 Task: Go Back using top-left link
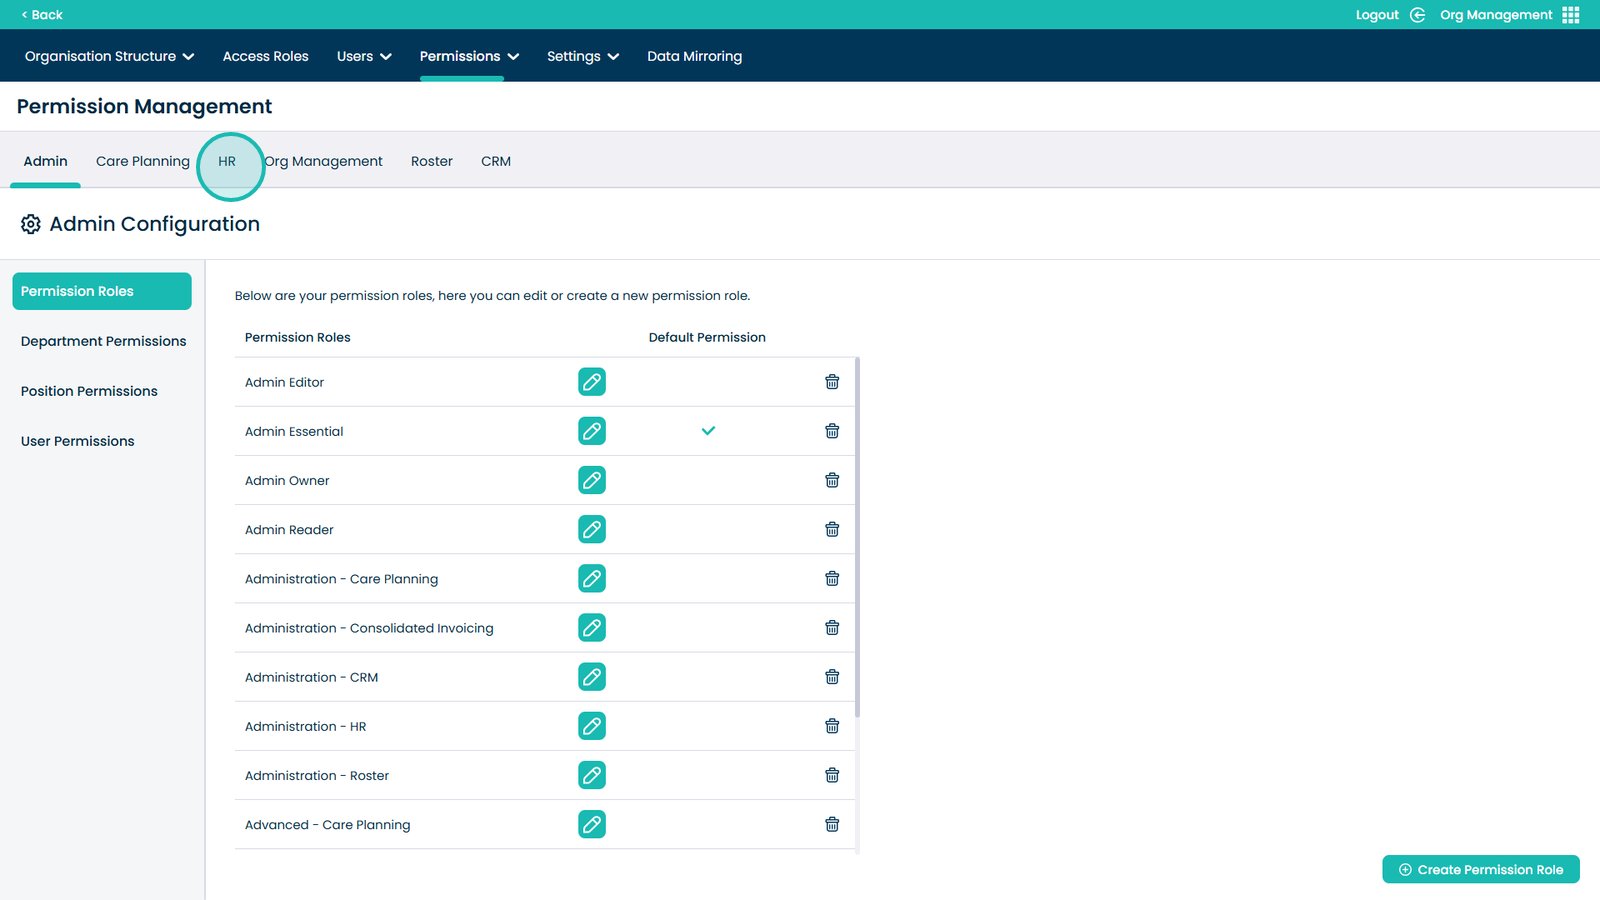(x=42, y=15)
